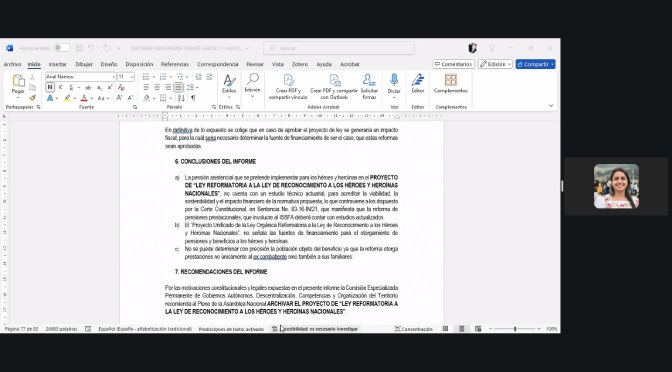Click the Buscar search box
This screenshot has width=672, height=372.
click(x=339, y=48)
